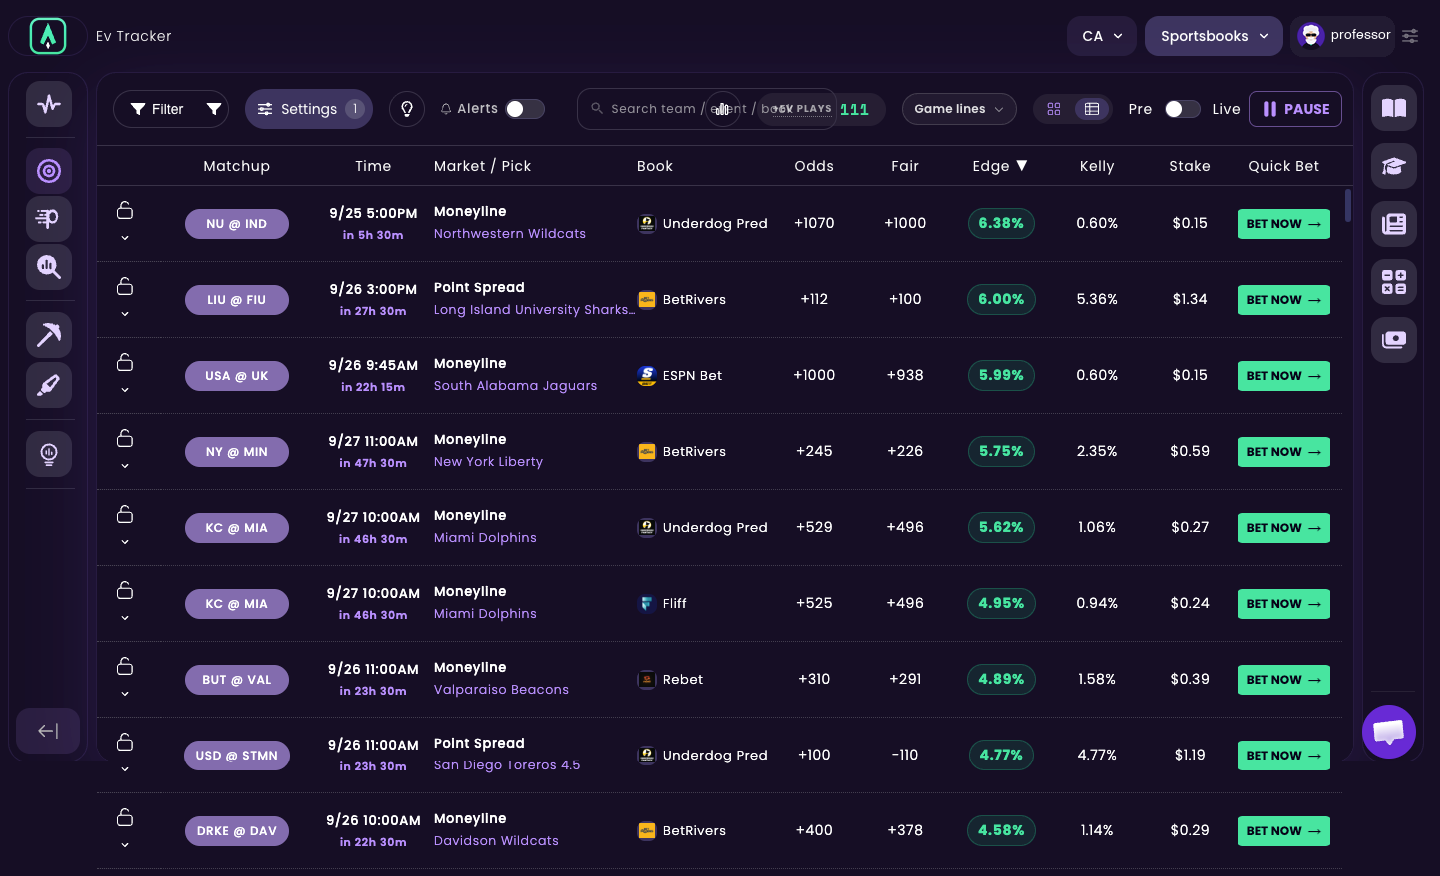The height and width of the screenshot is (876, 1440).
Task: Open the chat bubble support button
Action: point(1389,732)
